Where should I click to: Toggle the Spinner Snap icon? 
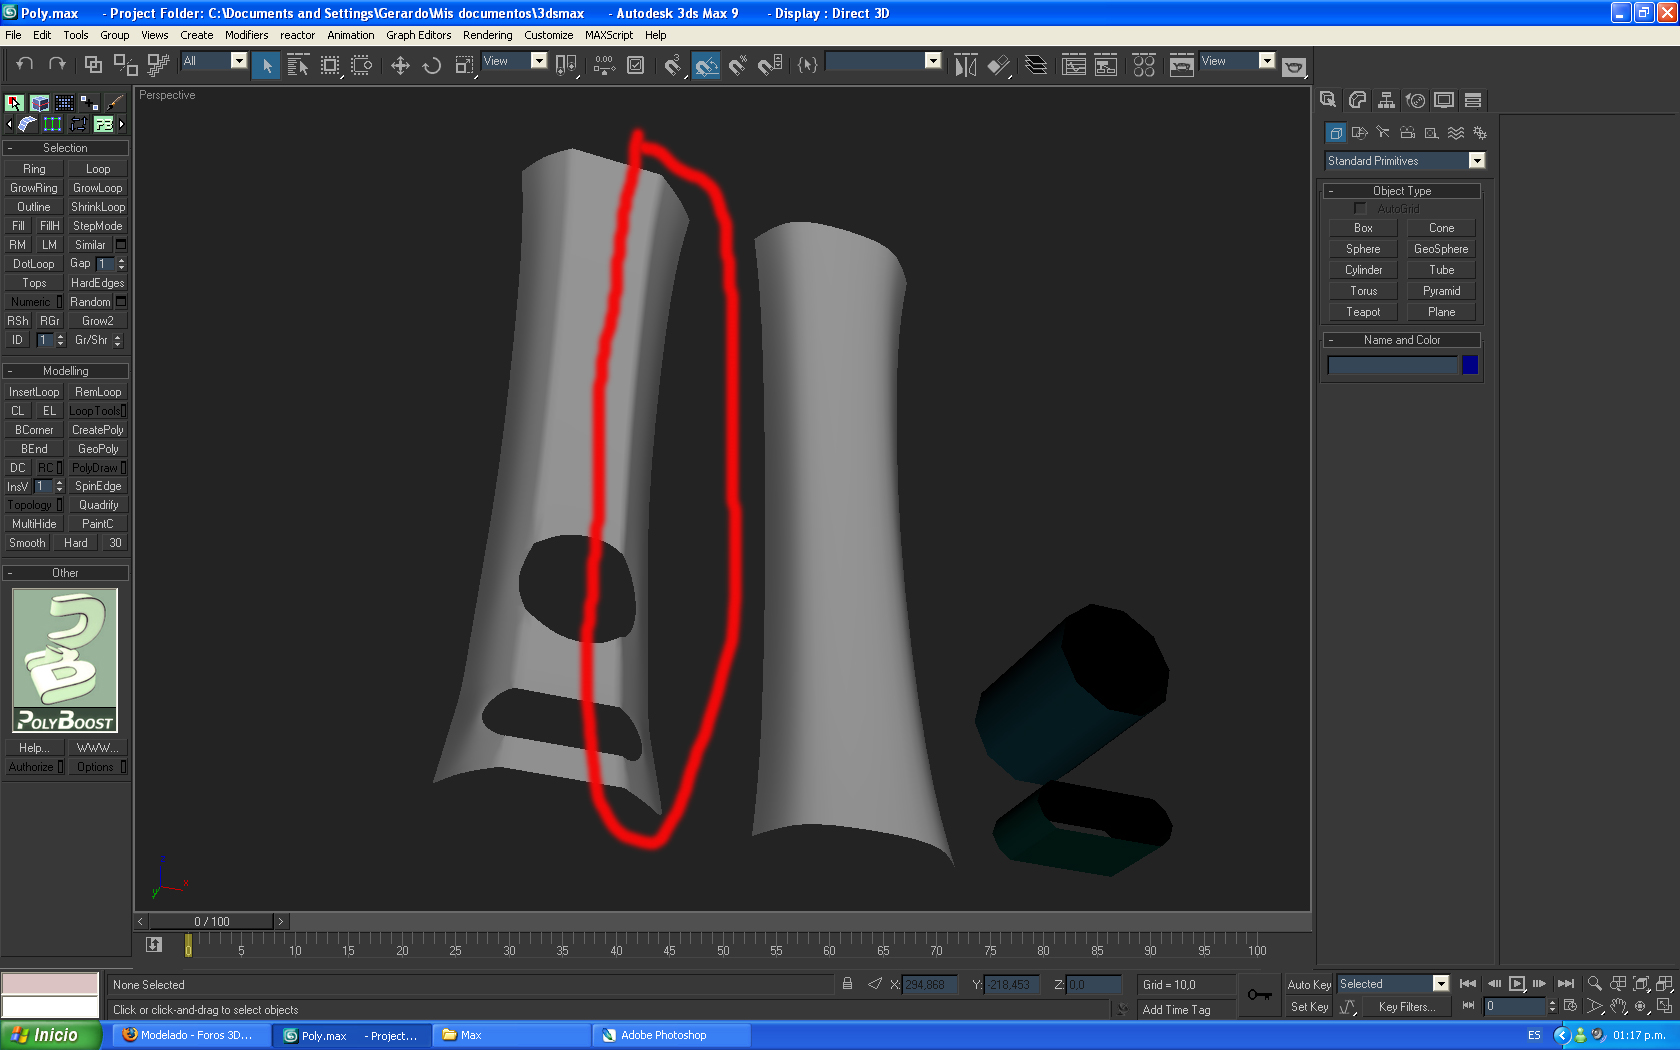[x=770, y=66]
